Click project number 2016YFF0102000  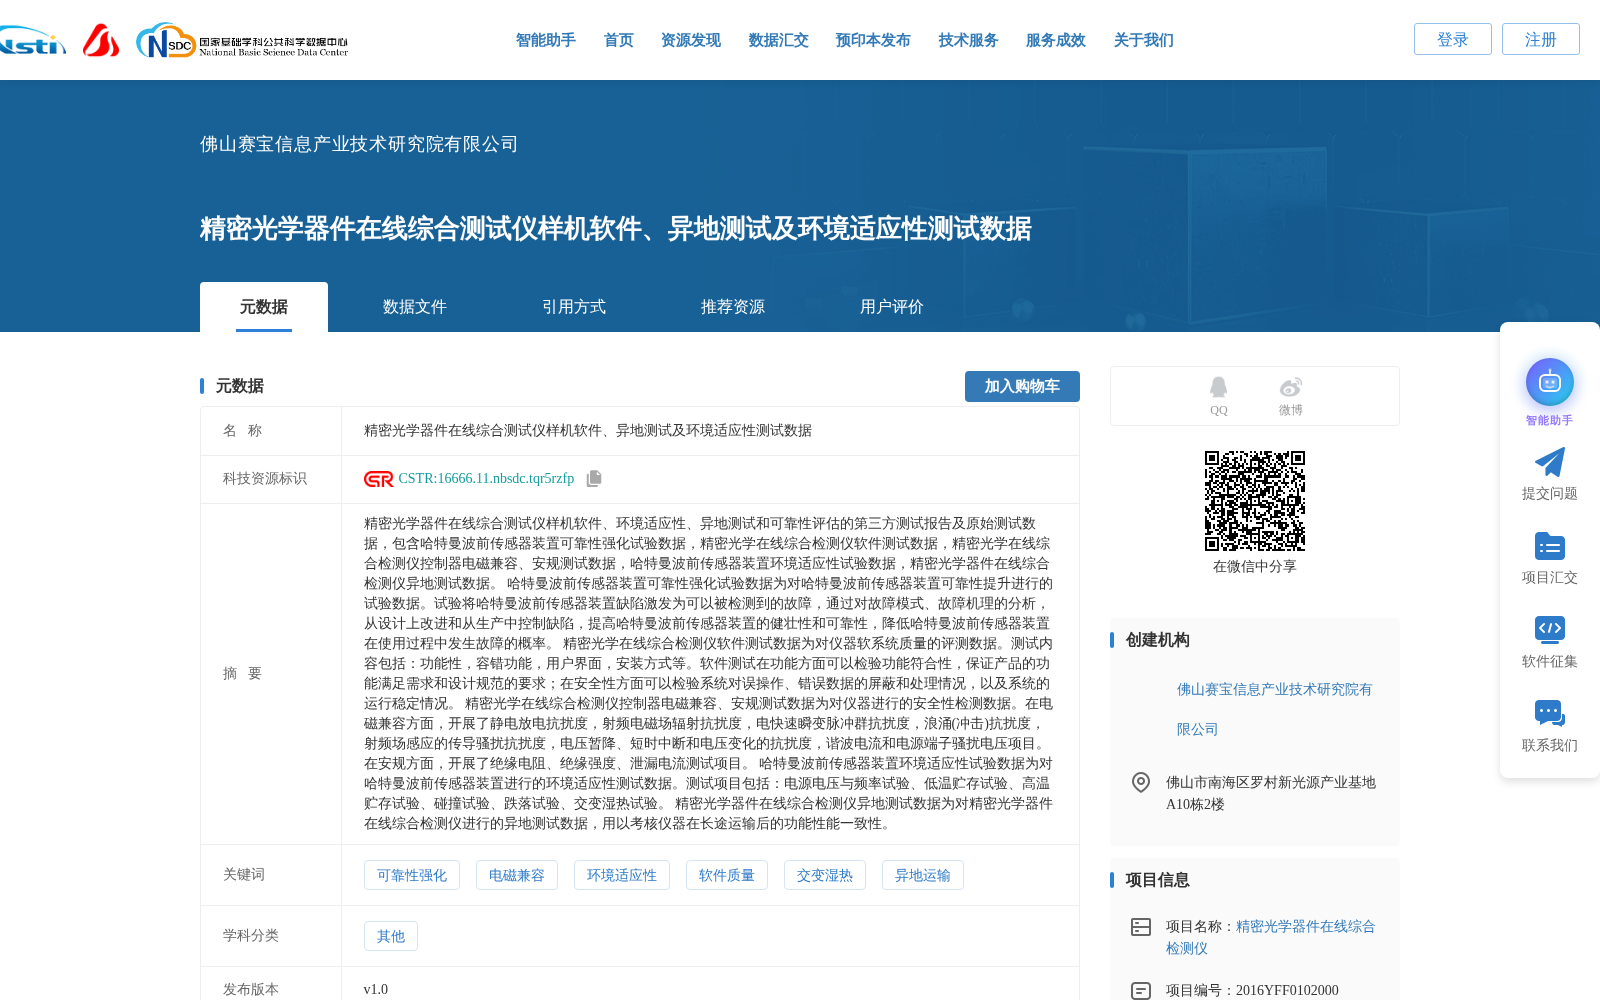(1287, 990)
